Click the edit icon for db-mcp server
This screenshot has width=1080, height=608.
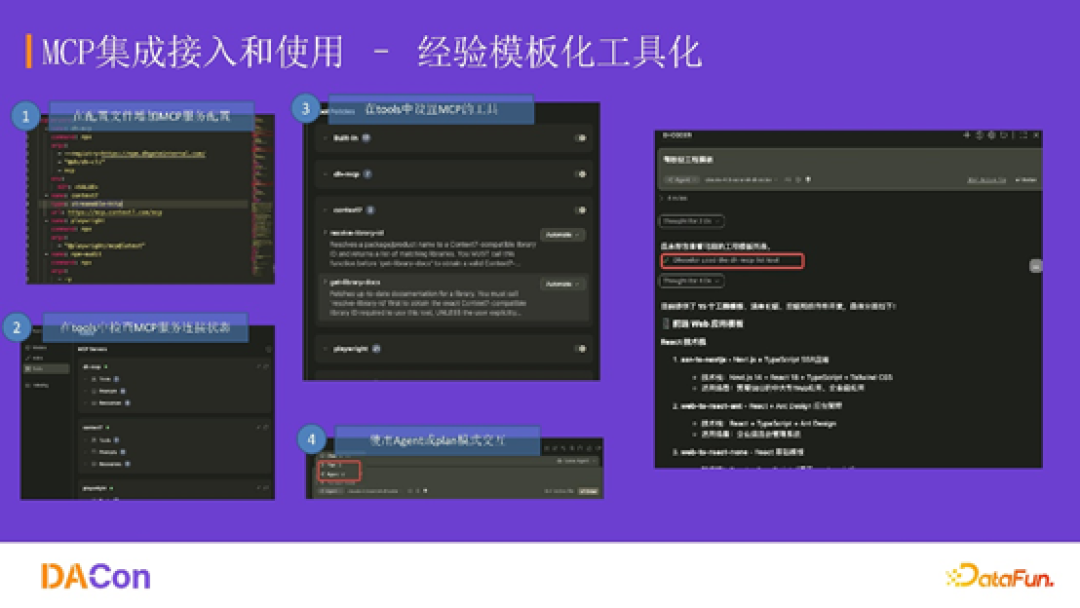(x=258, y=367)
